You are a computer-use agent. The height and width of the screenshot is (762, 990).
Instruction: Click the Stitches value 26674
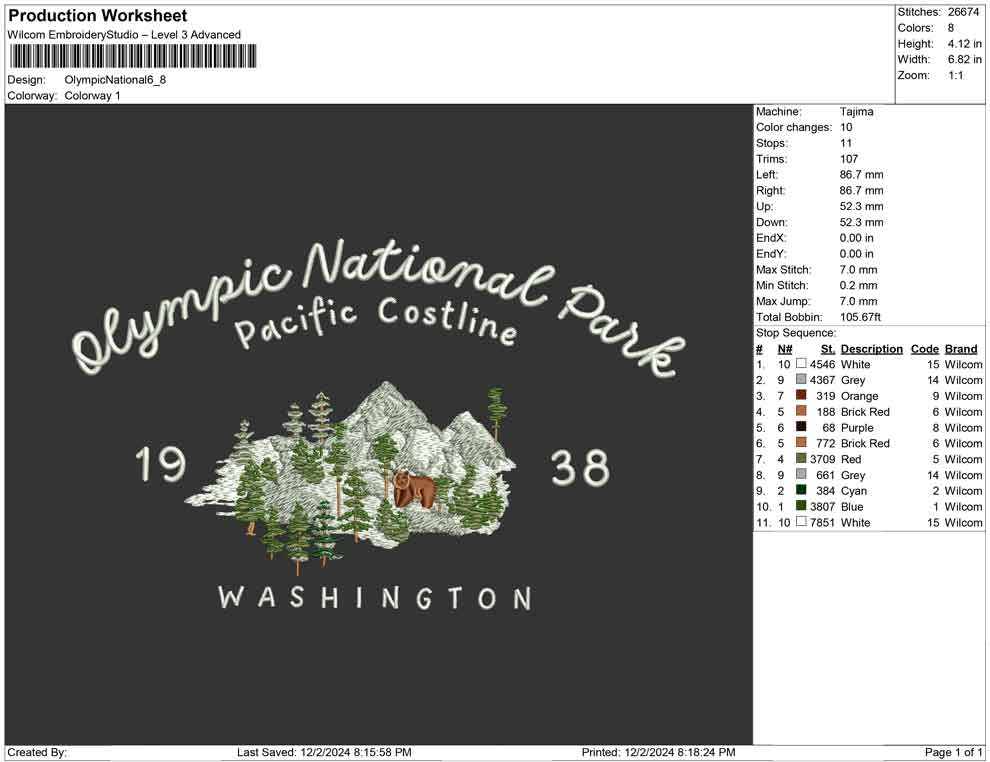click(x=963, y=12)
